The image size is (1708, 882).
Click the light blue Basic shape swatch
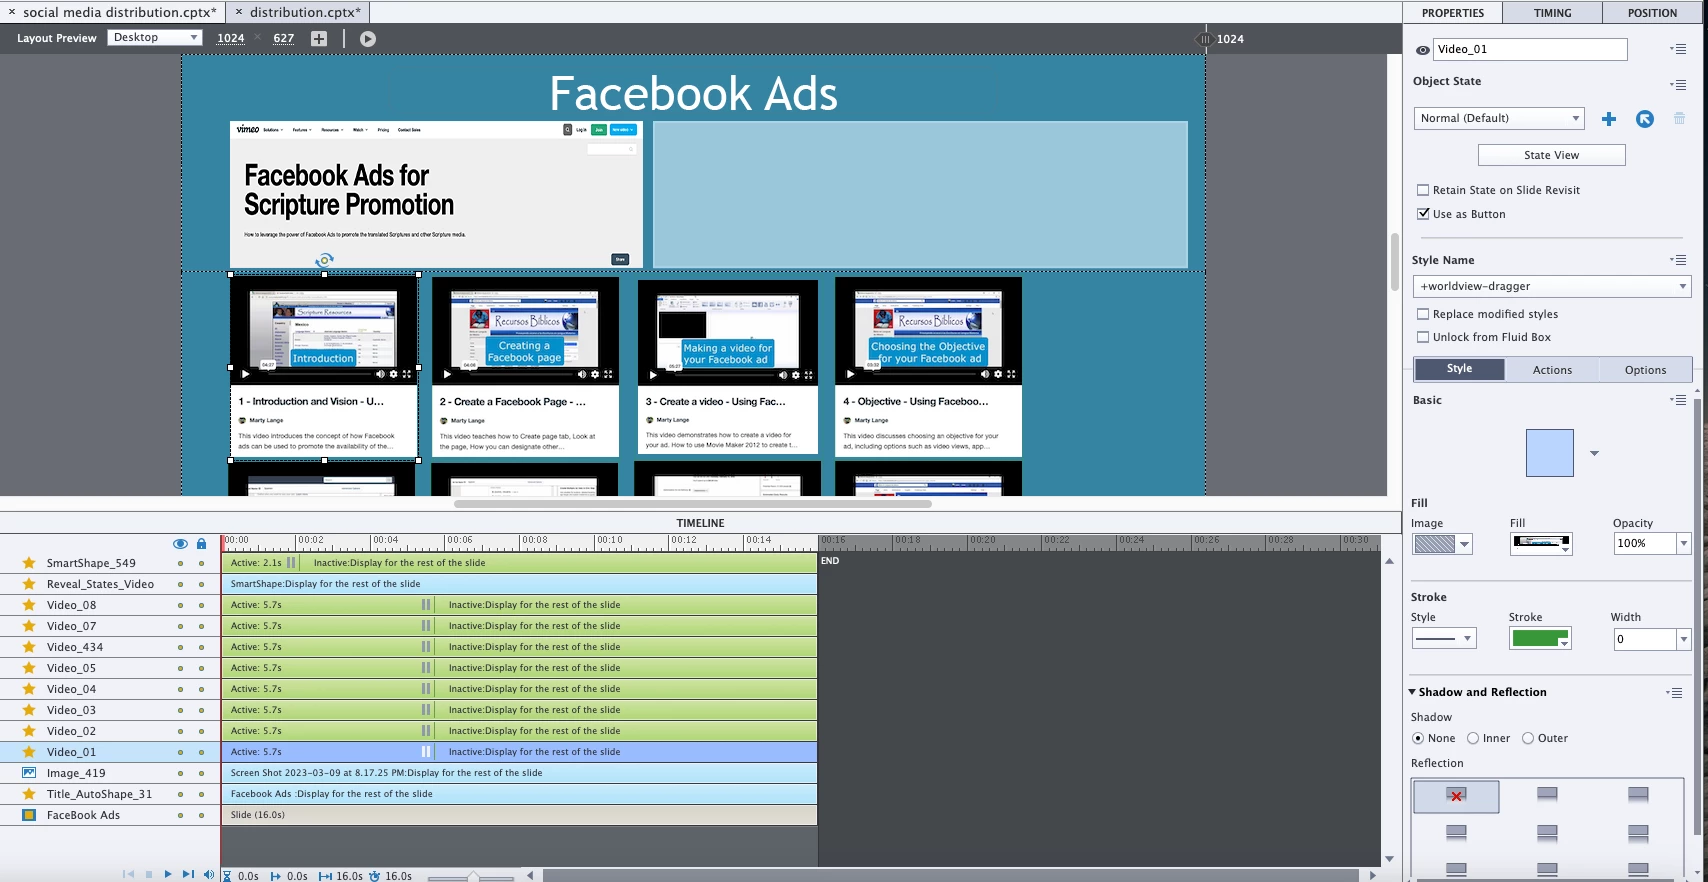(1549, 453)
